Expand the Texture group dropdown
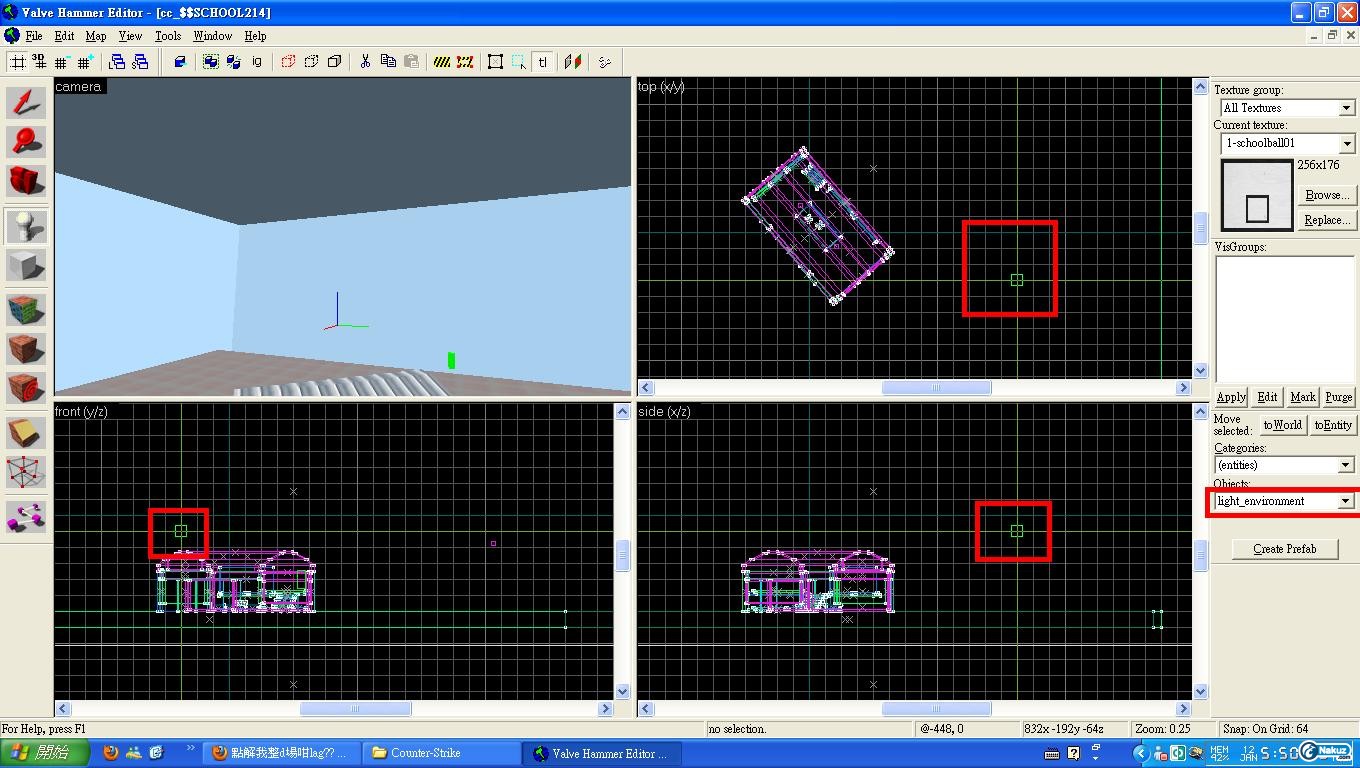Image resolution: width=1360 pixels, height=768 pixels. point(1346,108)
